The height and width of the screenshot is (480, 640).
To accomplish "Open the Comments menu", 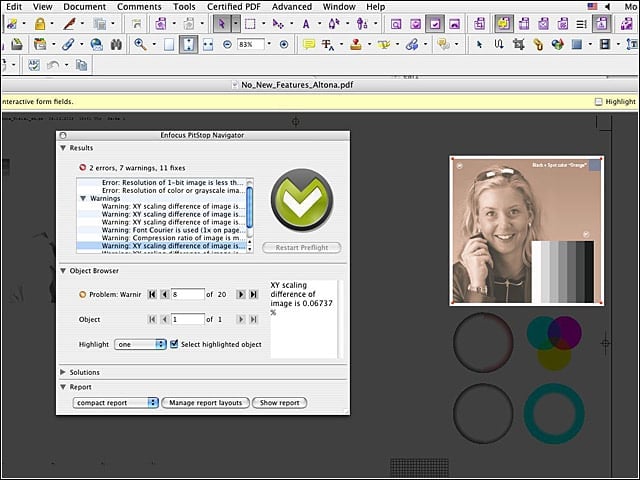I will click(x=139, y=7).
